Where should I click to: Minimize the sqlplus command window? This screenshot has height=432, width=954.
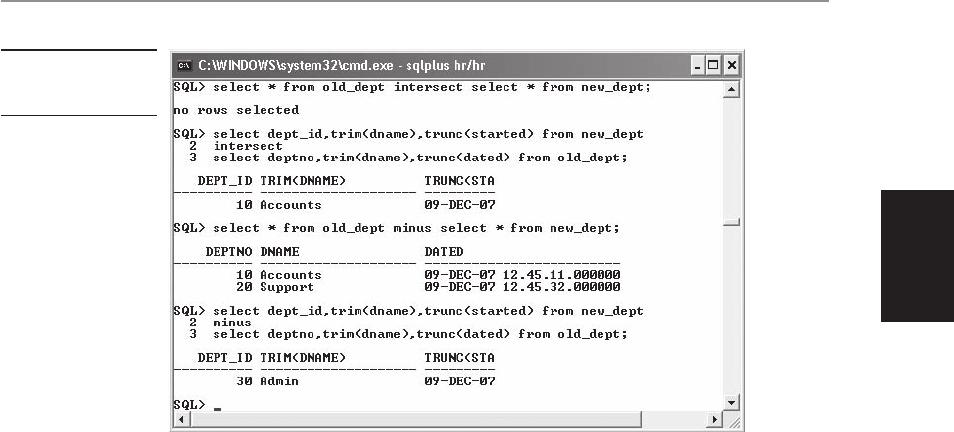tap(698, 65)
